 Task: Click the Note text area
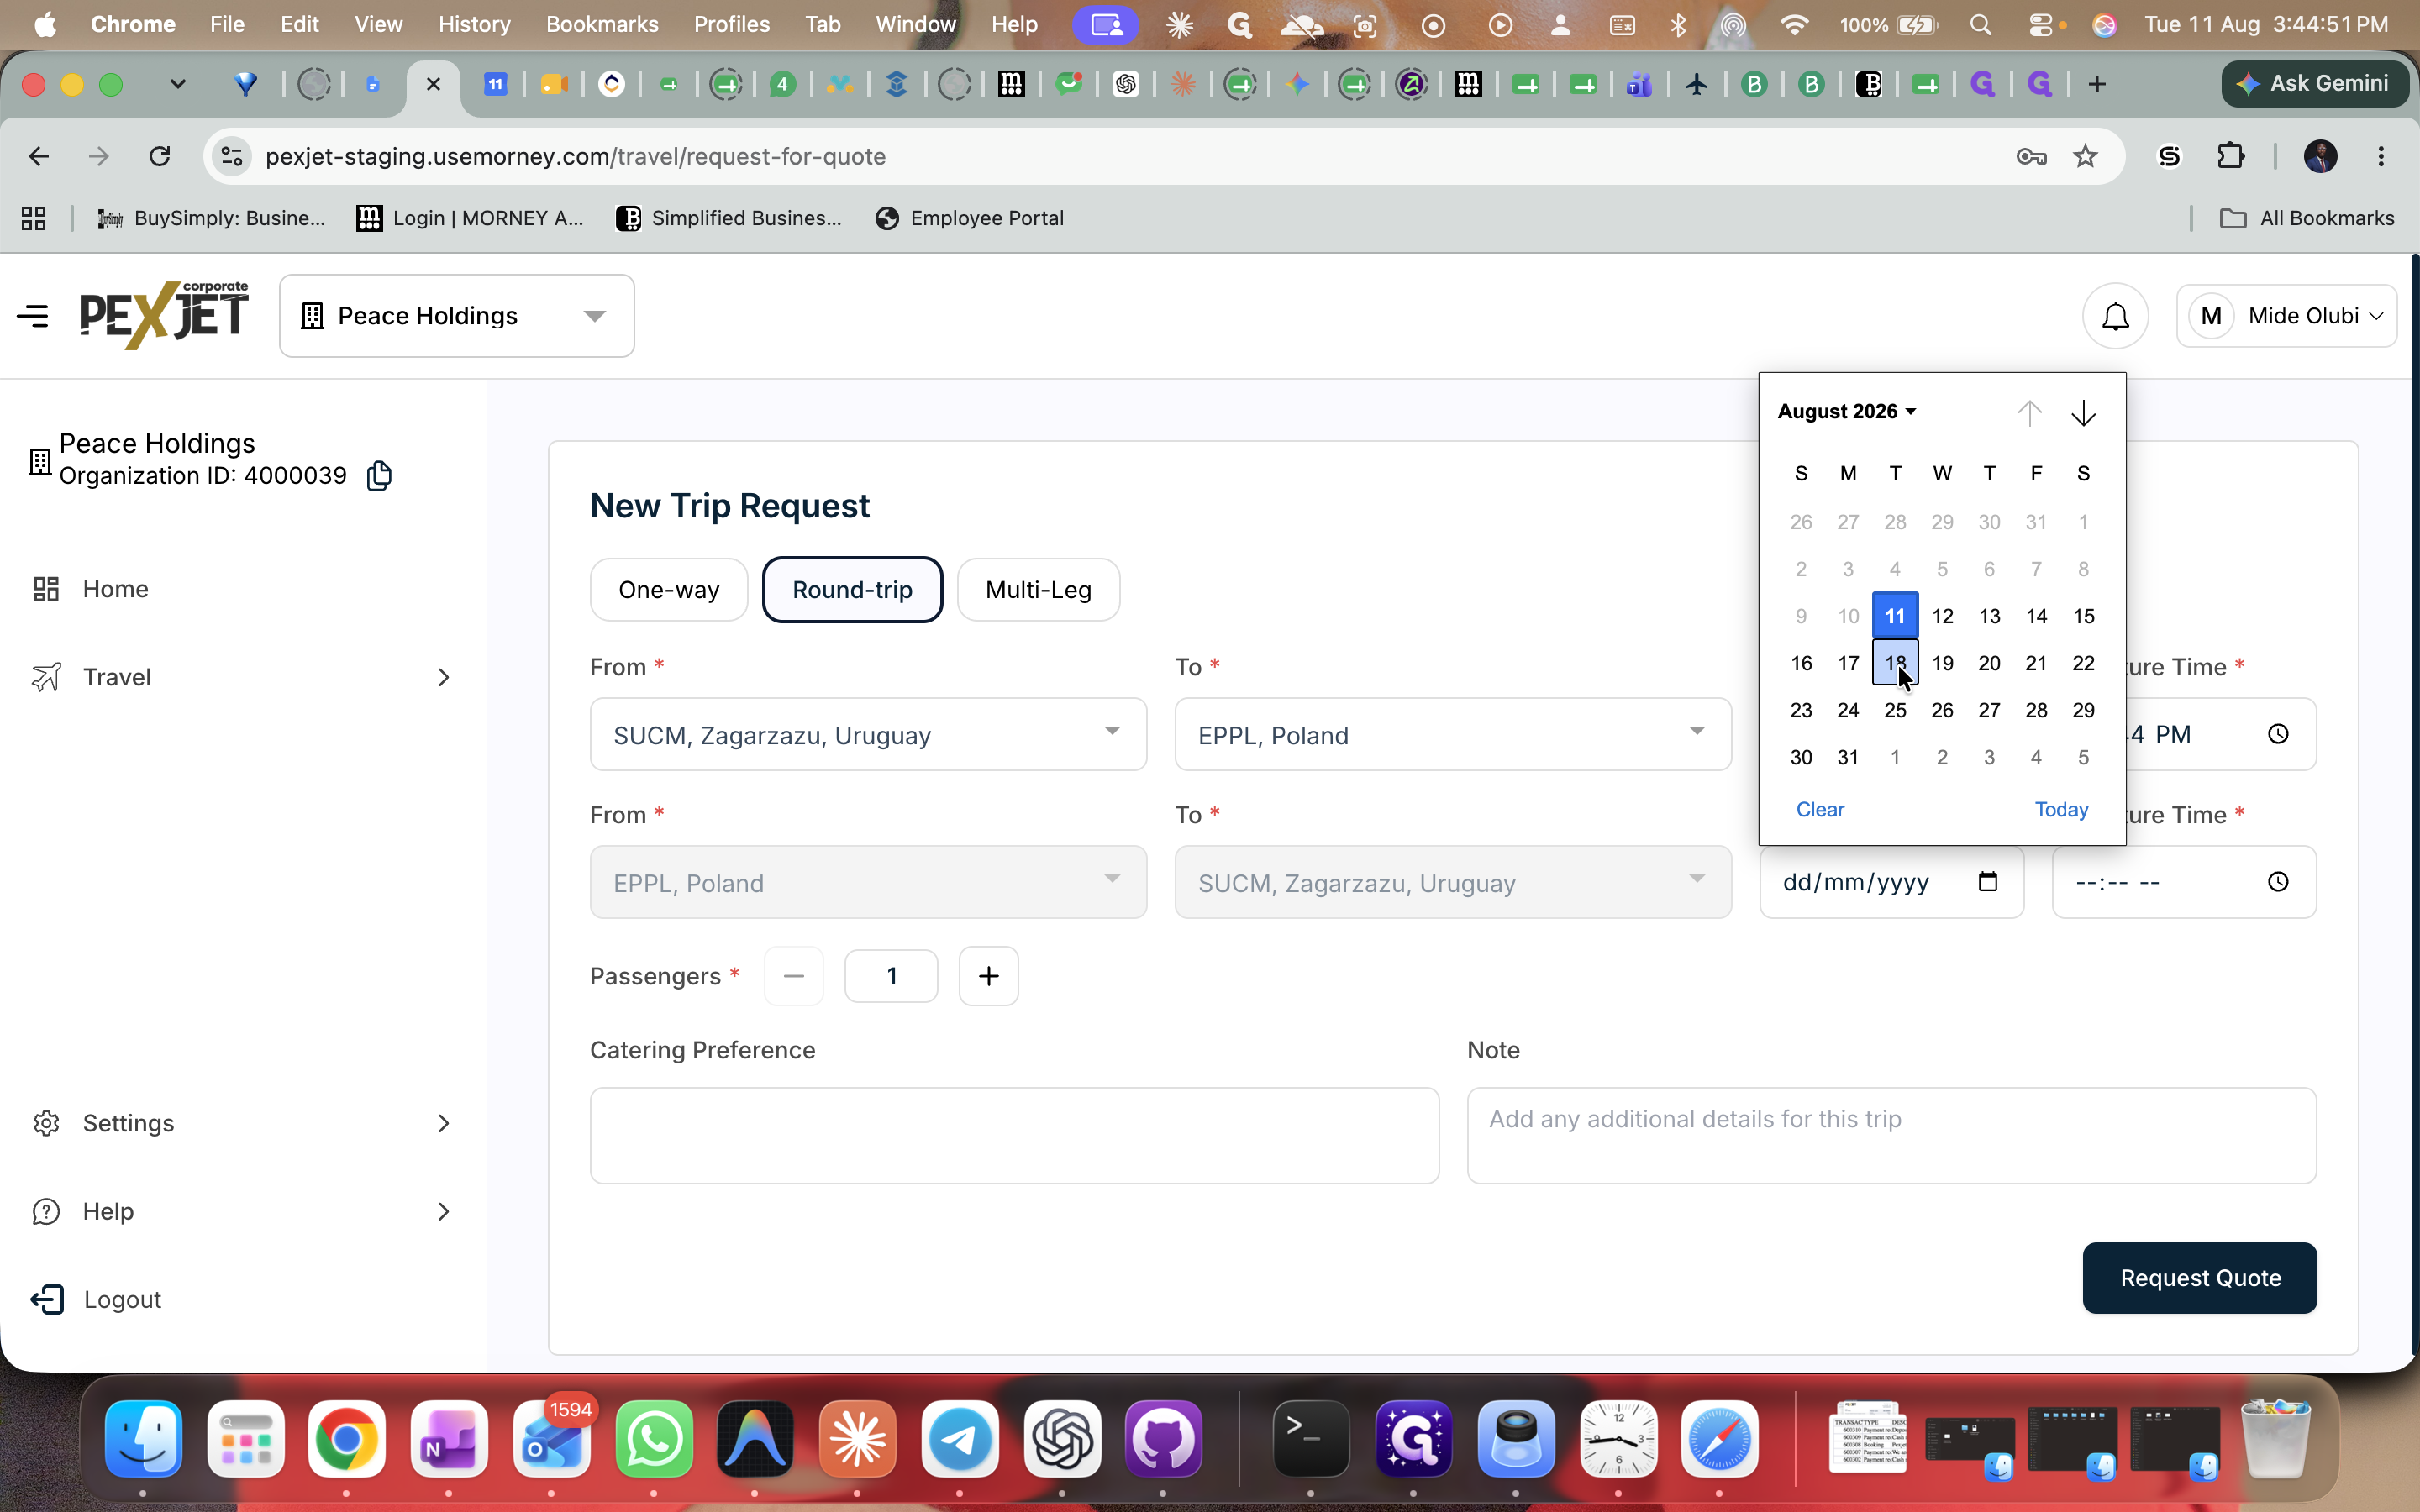point(1892,1136)
